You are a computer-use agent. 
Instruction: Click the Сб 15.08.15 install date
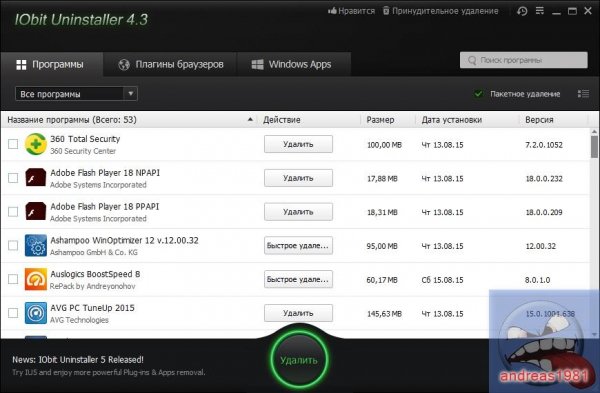click(x=442, y=280)
